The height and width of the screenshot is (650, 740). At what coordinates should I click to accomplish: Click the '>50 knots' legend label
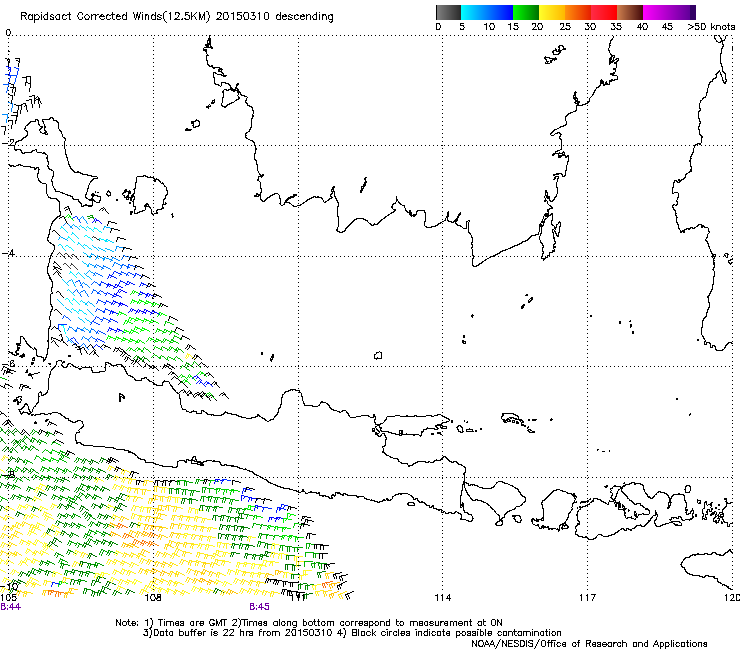click(x=711, y=27)
